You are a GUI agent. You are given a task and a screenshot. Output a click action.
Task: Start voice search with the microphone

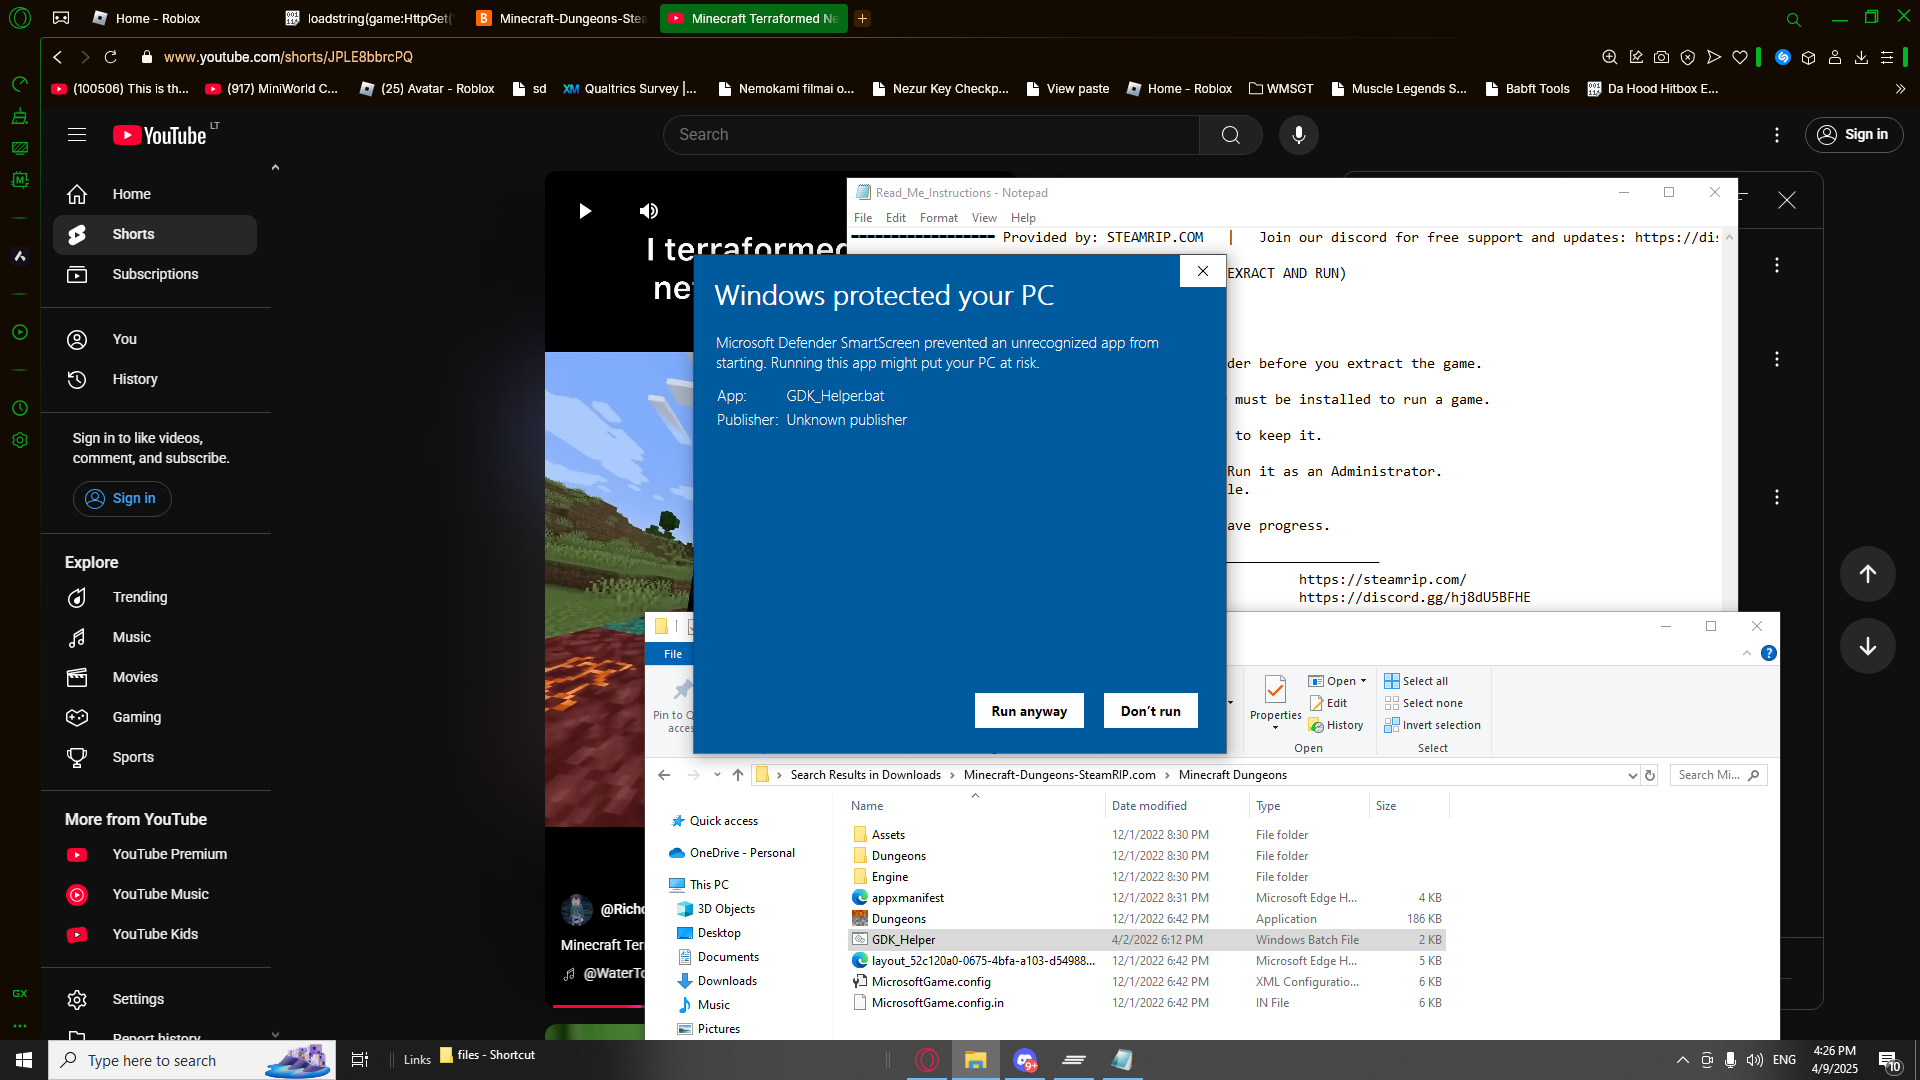[x=1299, y=135]
